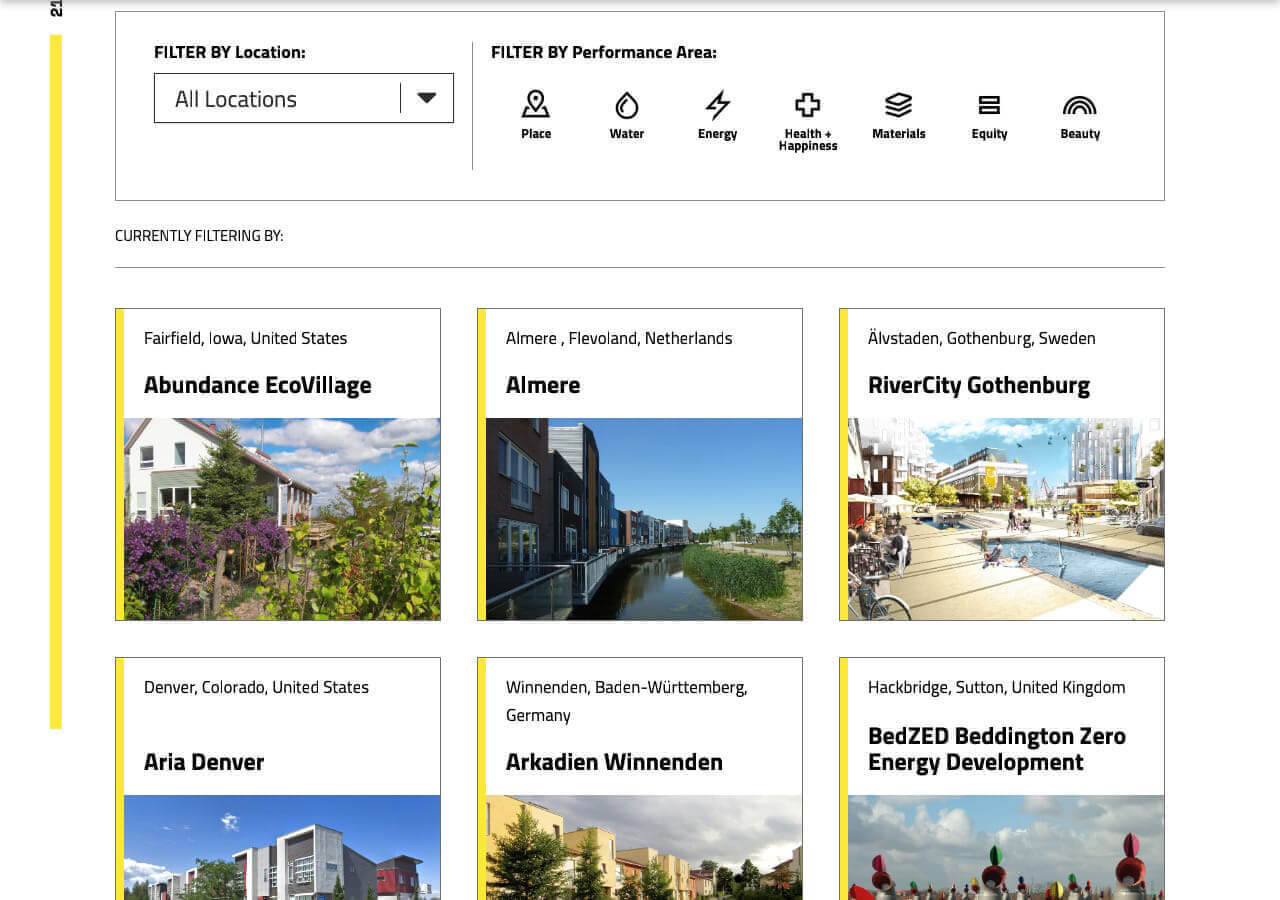Click the Almere canal houses photo

click(644, 519)
